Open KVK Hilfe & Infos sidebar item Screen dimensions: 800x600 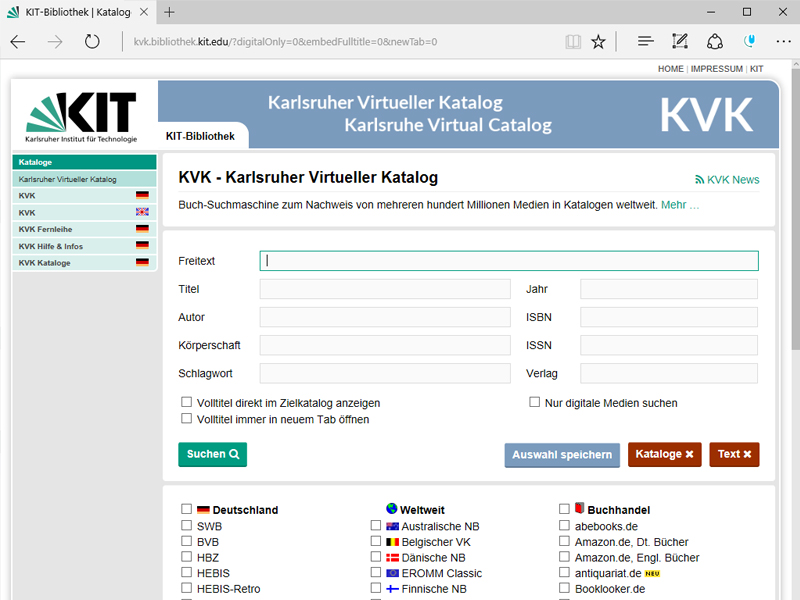coord(84,246)
